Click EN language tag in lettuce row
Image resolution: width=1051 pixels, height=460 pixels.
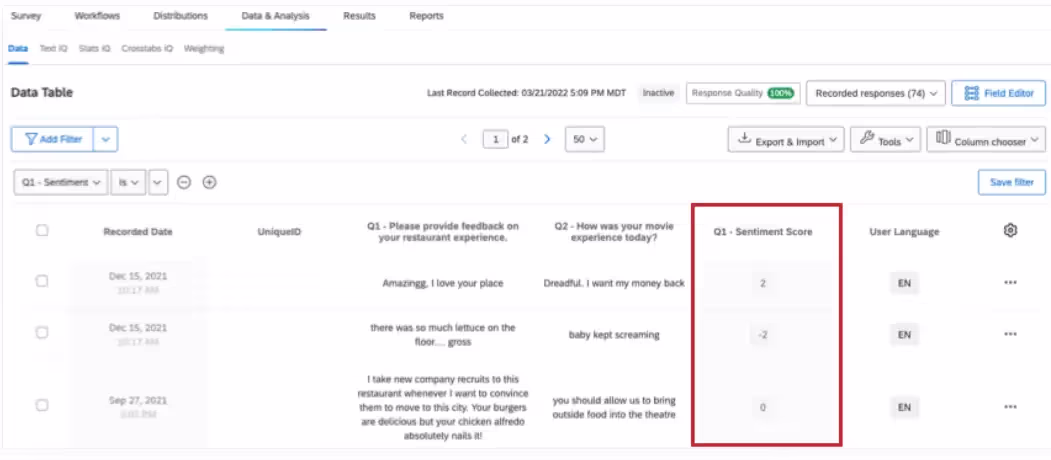click(904, 334)
